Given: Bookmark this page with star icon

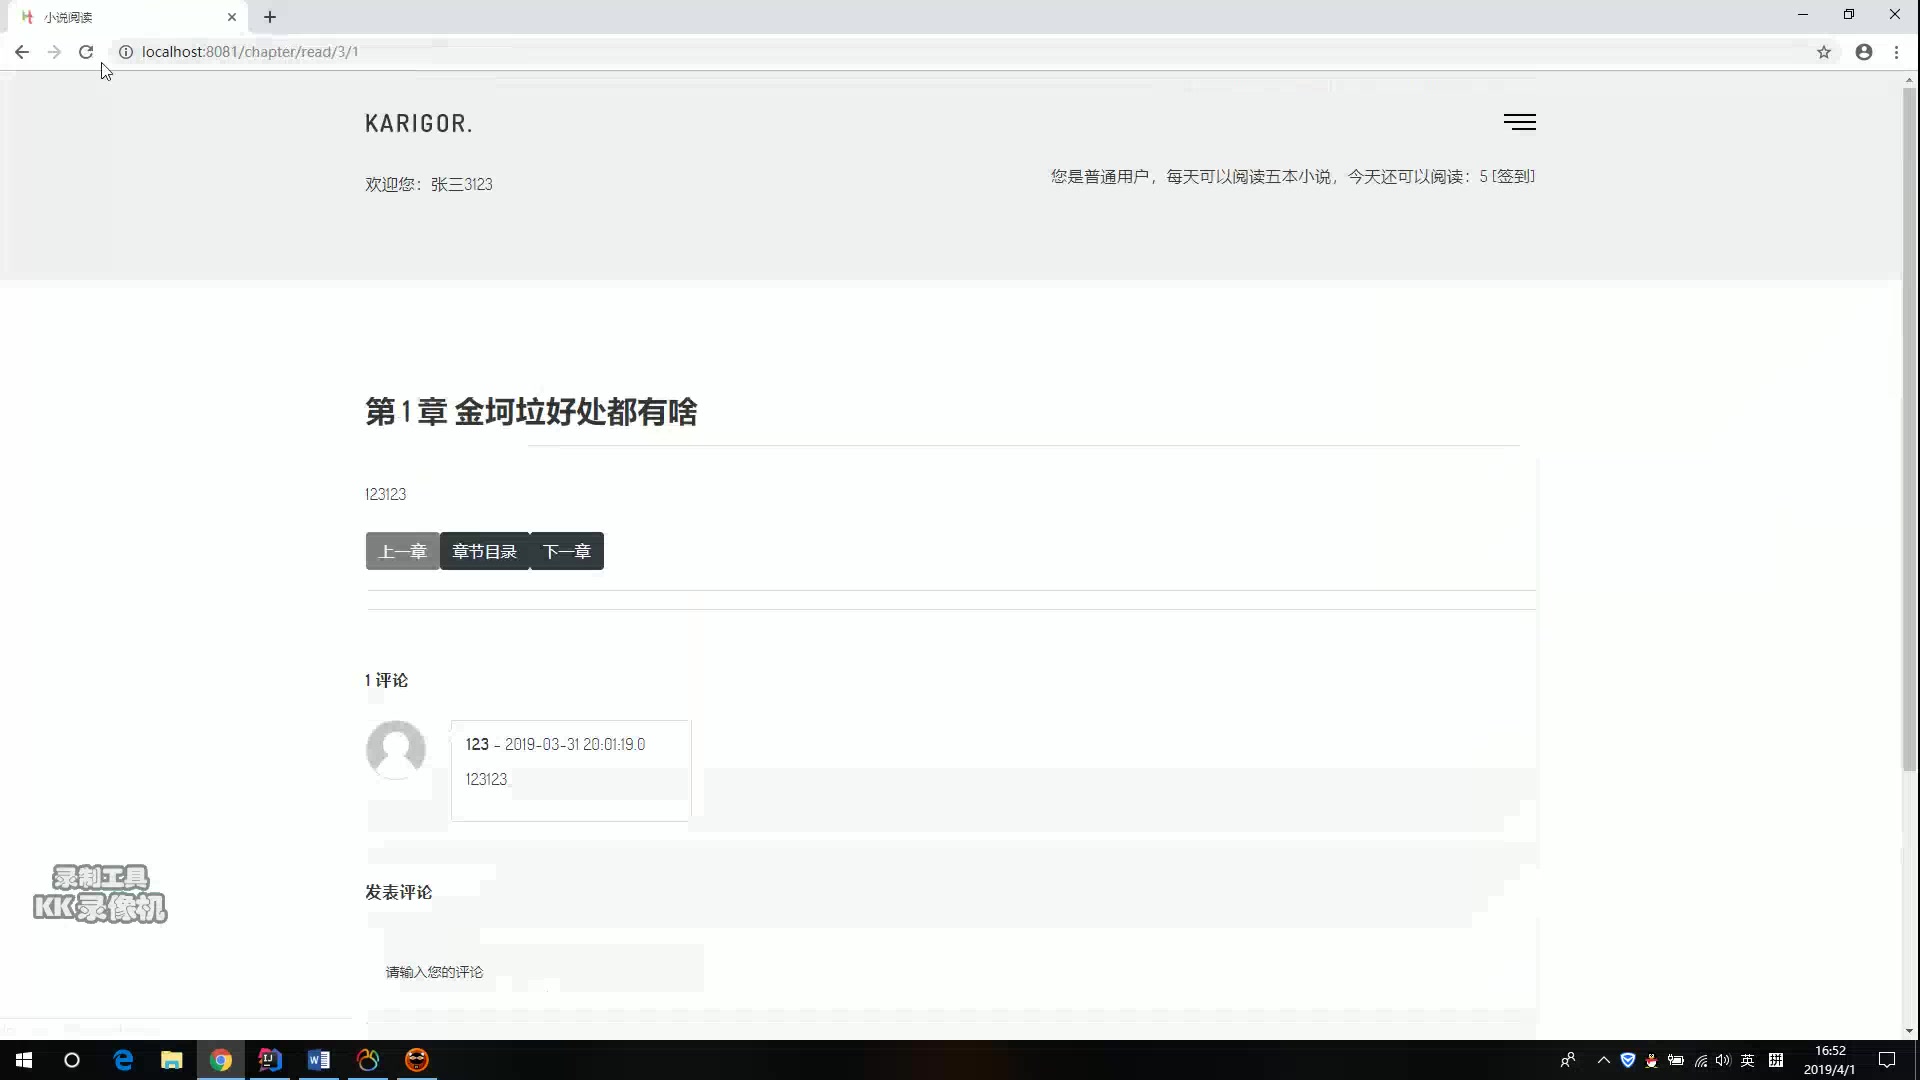Looking at the screenshot, I should (x=1823, y=52).
